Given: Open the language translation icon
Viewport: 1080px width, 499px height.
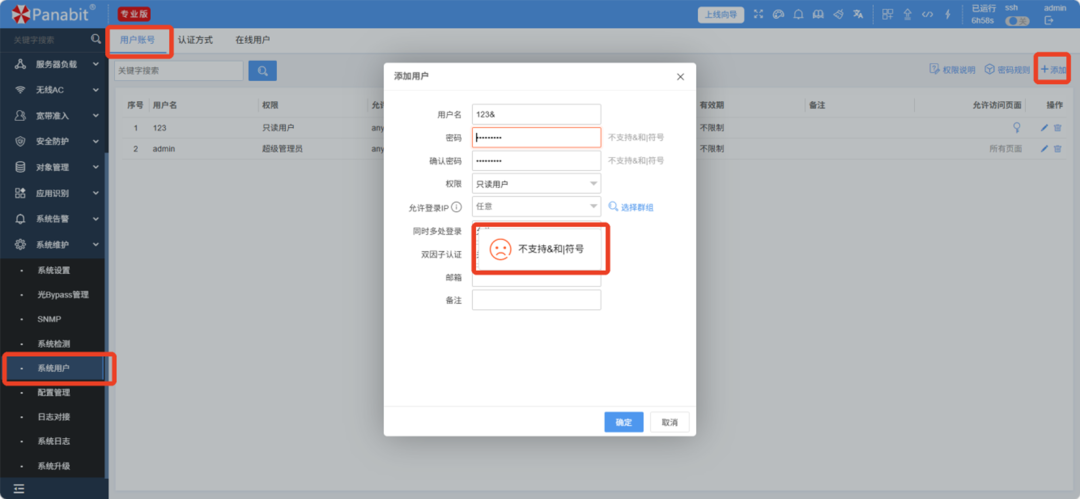Looking at the screenshot, I should (x=858, y=14).
